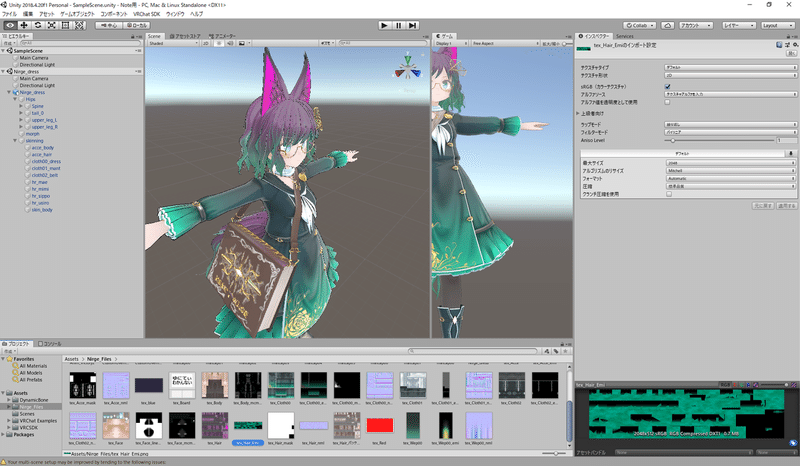Click the Apply button in Inspector
Screen dimensions: 800x466
coord(787,206)
